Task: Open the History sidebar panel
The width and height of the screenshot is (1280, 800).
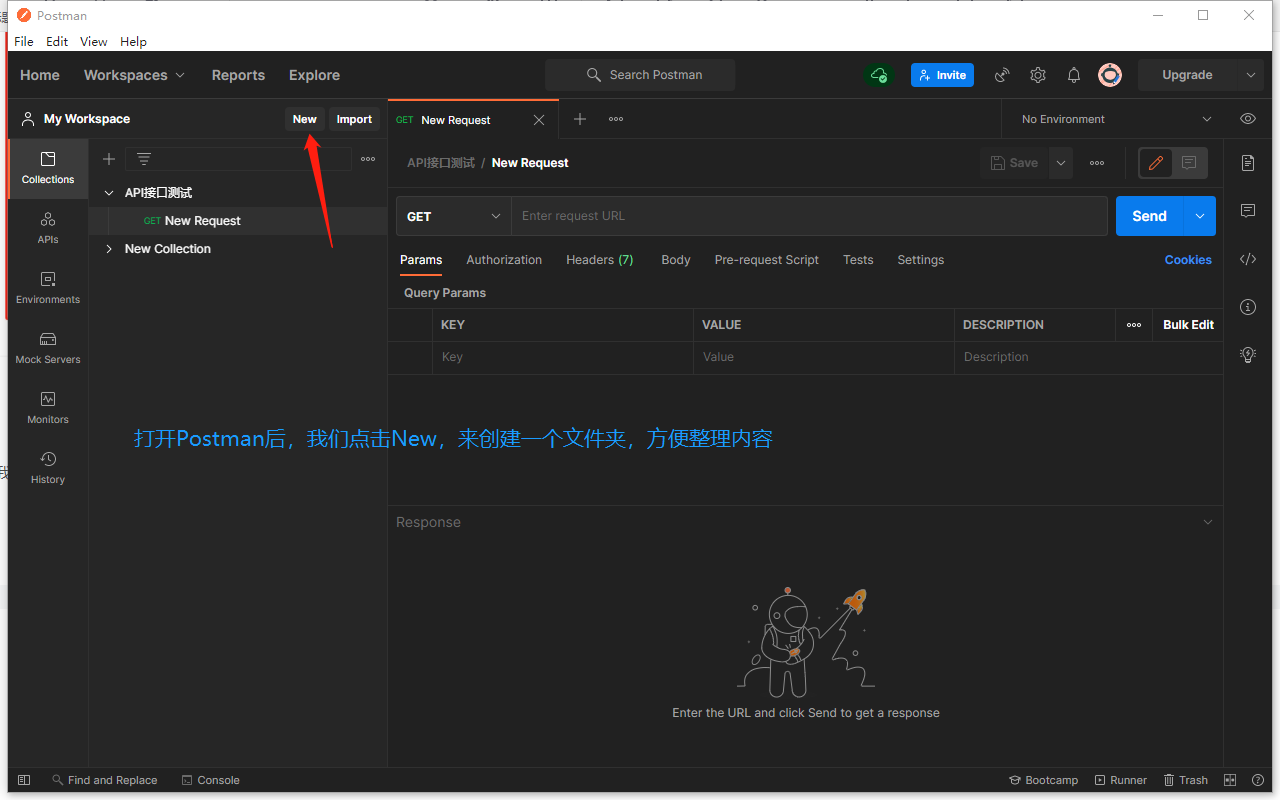Action: point(48,467)
